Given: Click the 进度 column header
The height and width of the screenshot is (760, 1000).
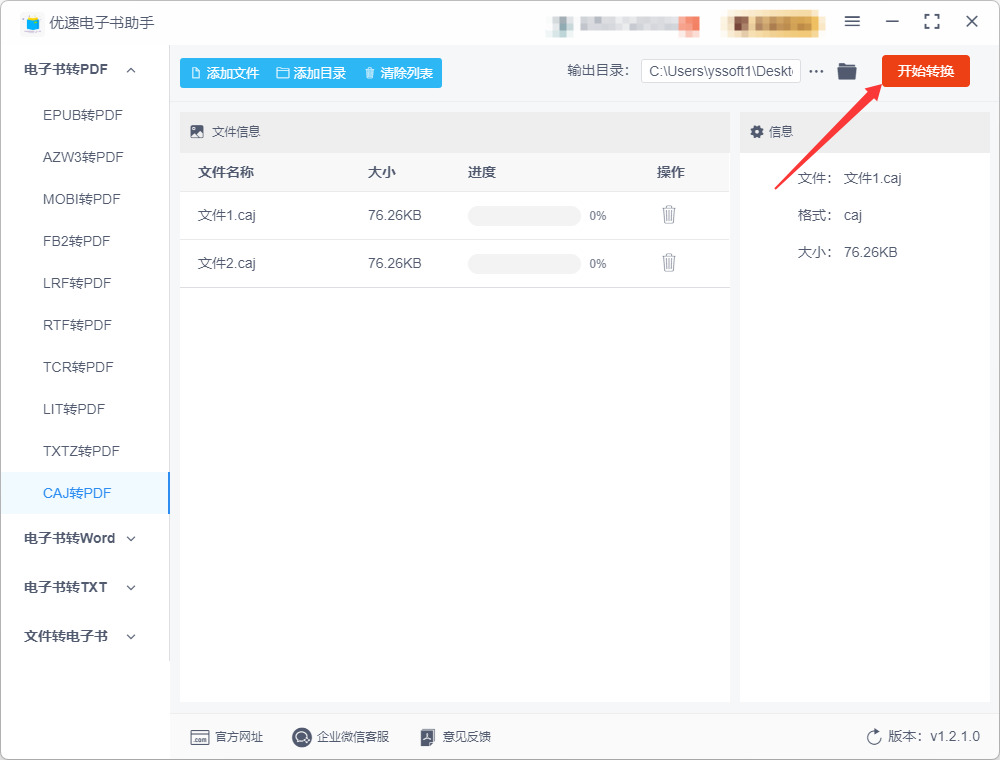Looking at the screenshot, I should point(482,172).
